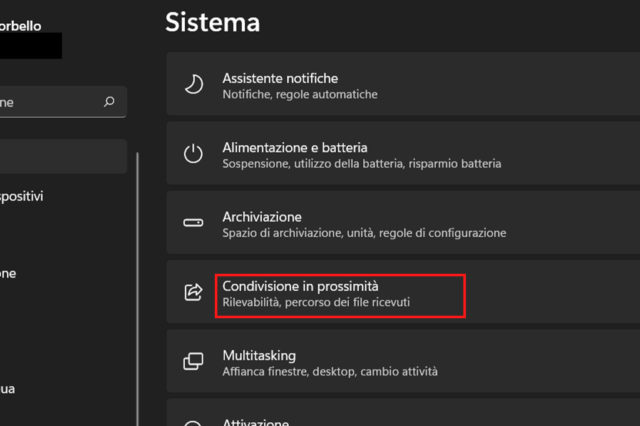
Task: Open the Multitasking settings row
Action: coord(400,361)
